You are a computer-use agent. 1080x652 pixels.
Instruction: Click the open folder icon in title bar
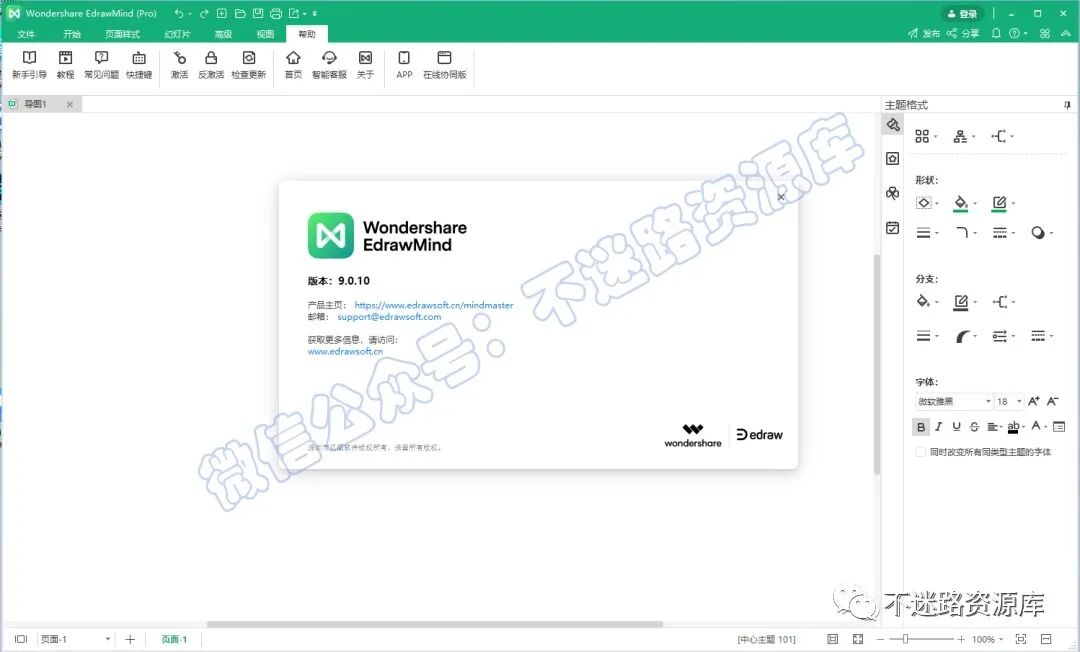click(240, 13)
